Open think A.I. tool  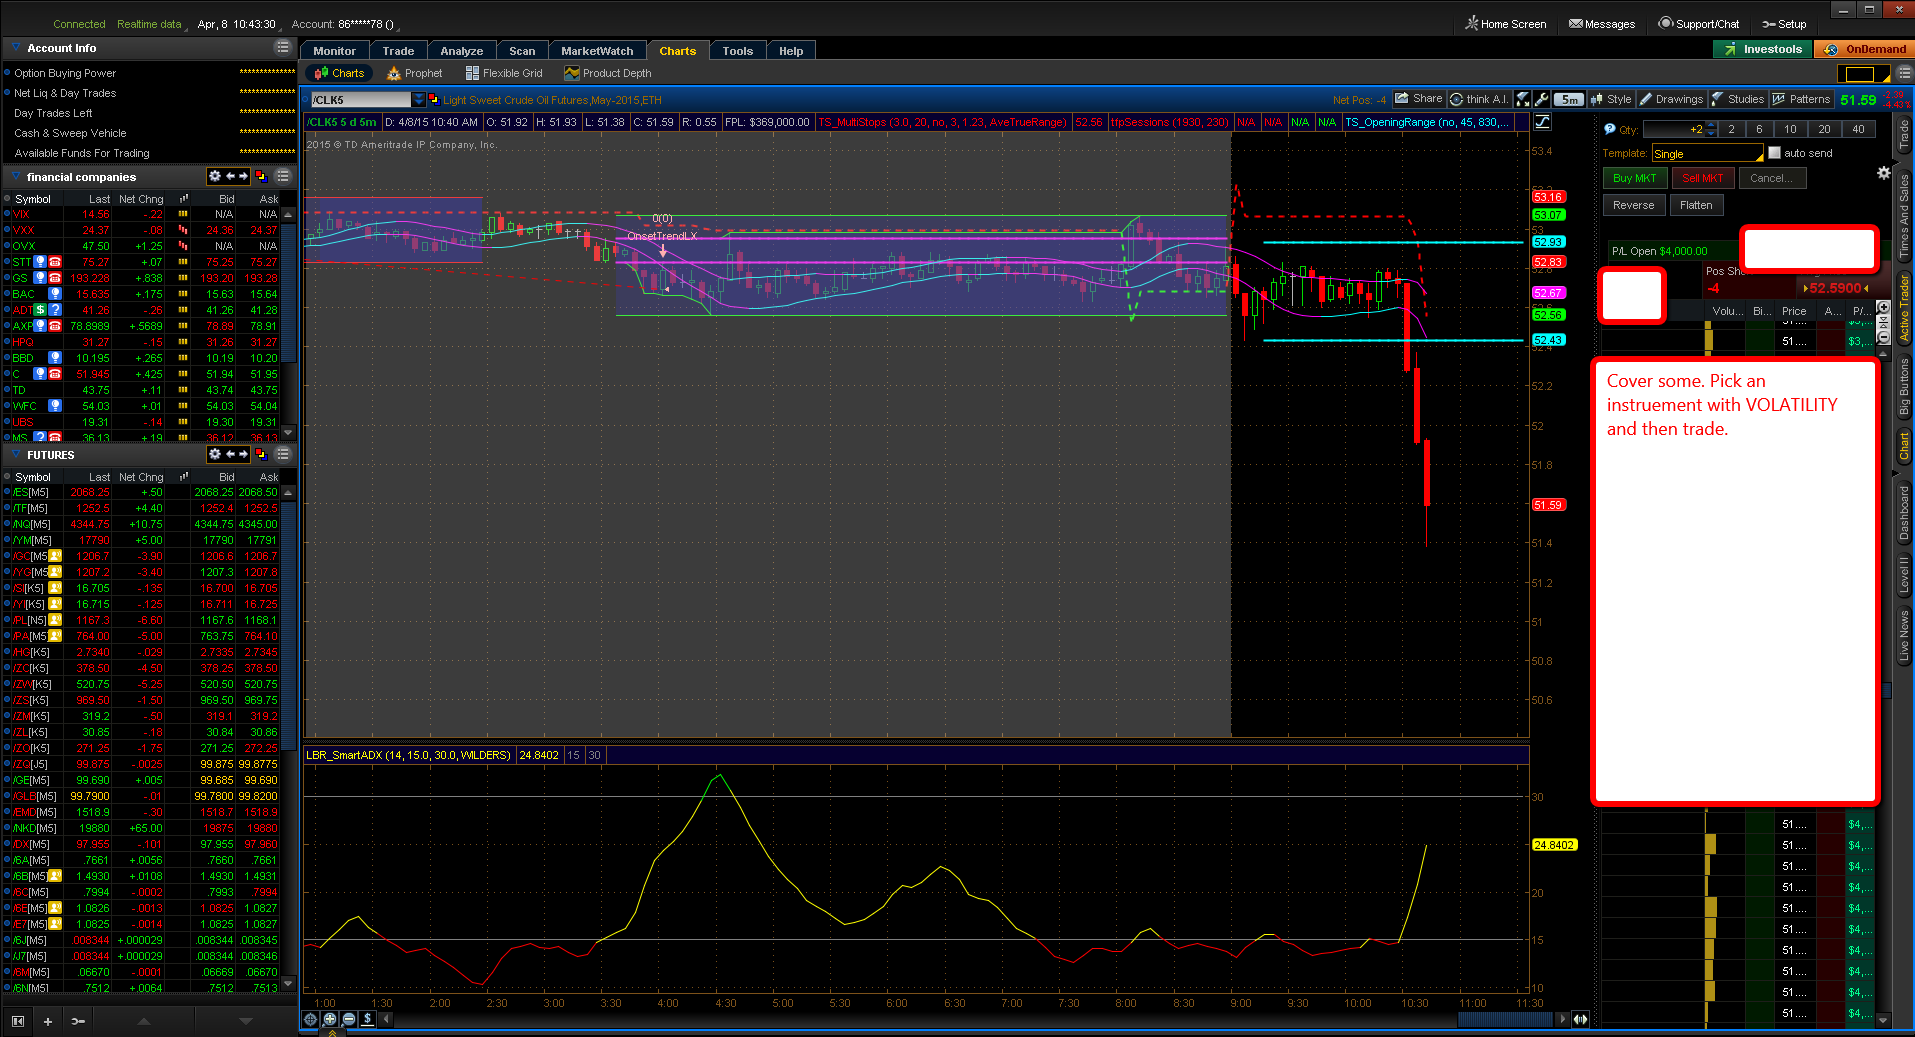1478,99
